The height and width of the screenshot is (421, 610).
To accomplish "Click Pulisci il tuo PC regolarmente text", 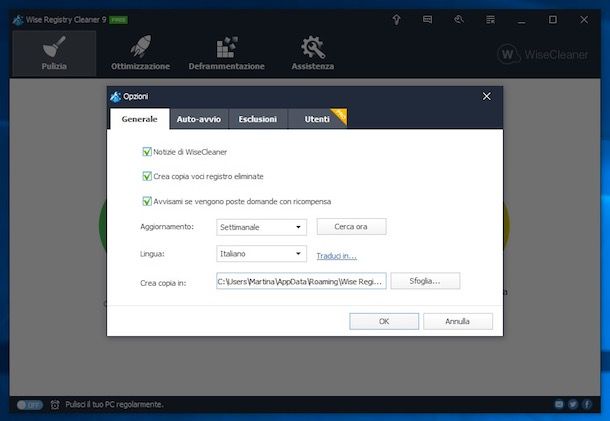I will (x=114, y=405).
